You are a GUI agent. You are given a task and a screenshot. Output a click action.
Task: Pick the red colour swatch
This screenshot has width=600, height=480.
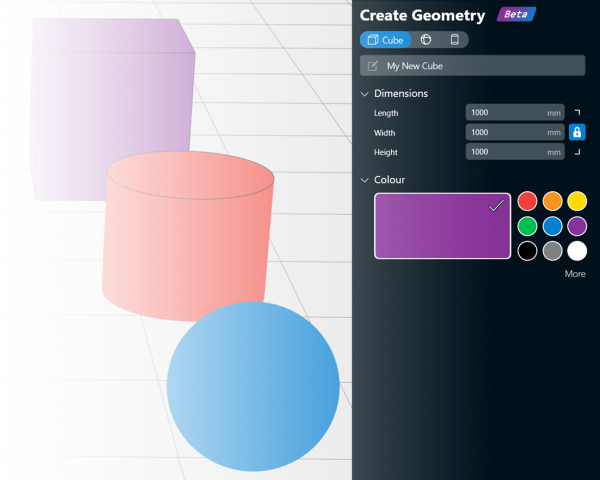pyautogui.click(x=527, y=201)
